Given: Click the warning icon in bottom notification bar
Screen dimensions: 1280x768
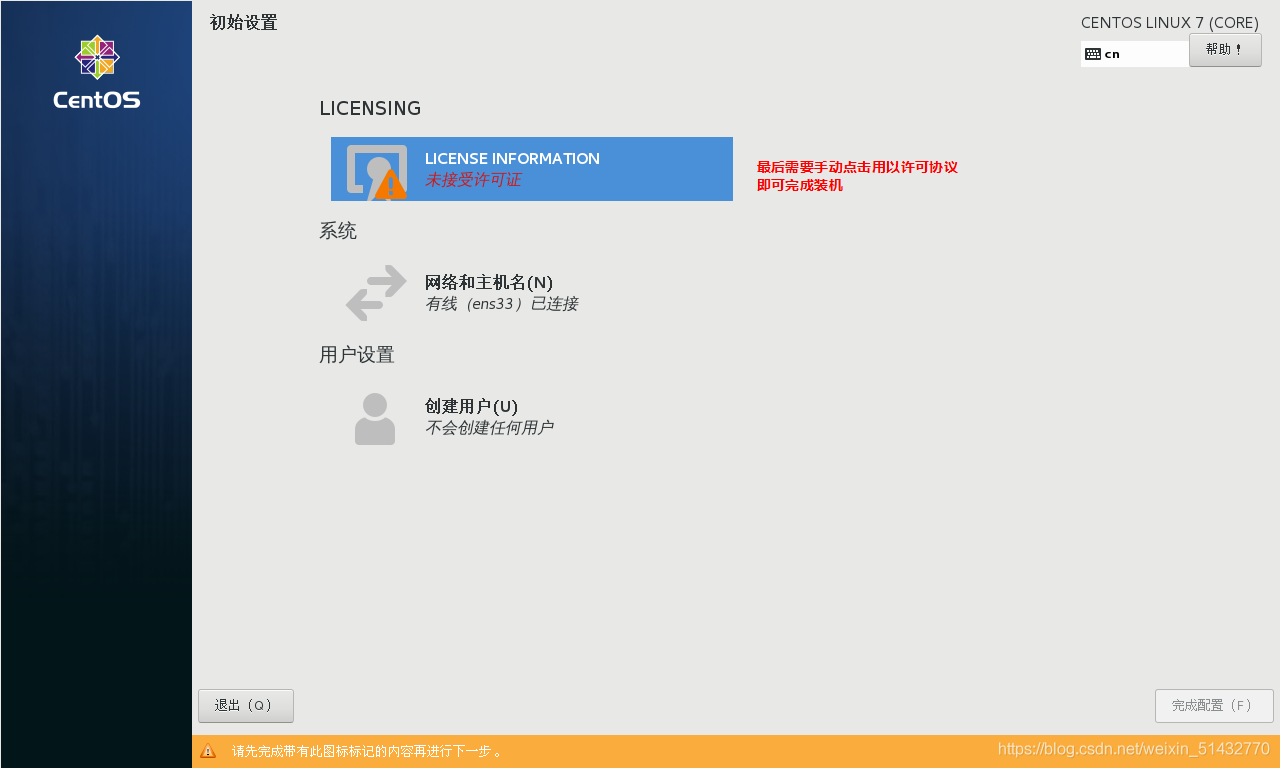Looking at the screenshot, I should [208, 751].
